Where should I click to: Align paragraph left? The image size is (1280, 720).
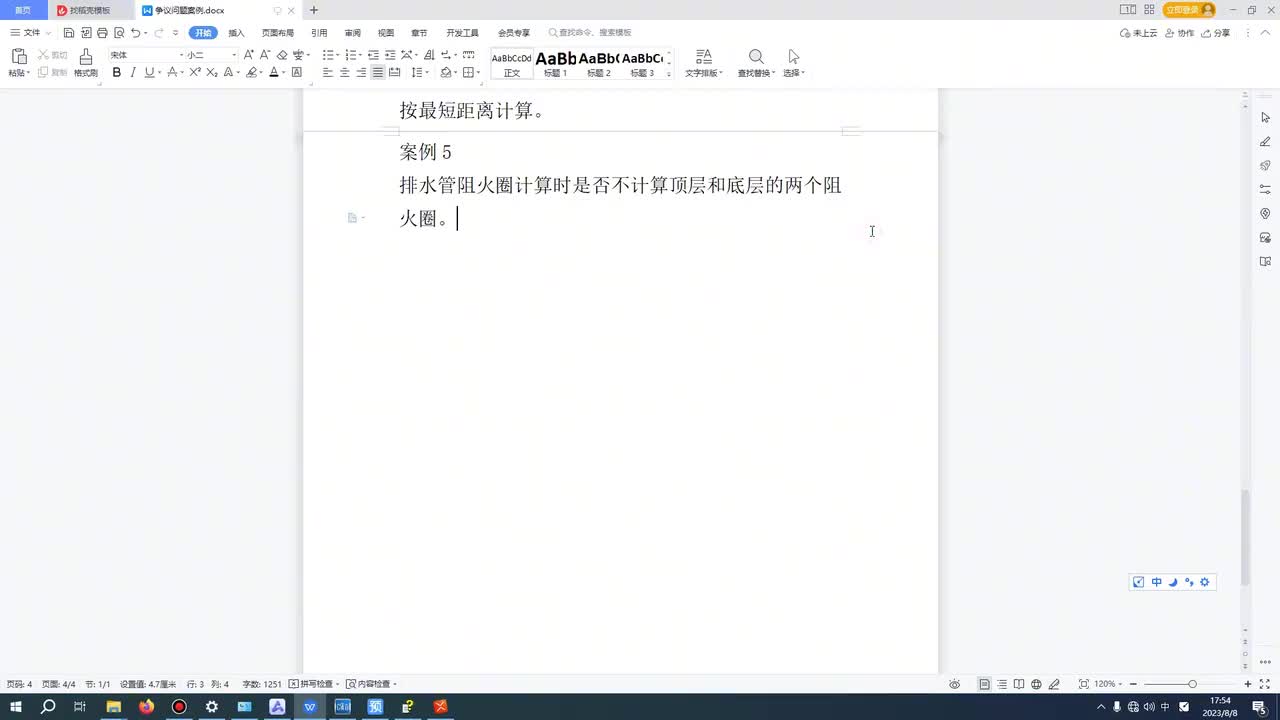328,73
